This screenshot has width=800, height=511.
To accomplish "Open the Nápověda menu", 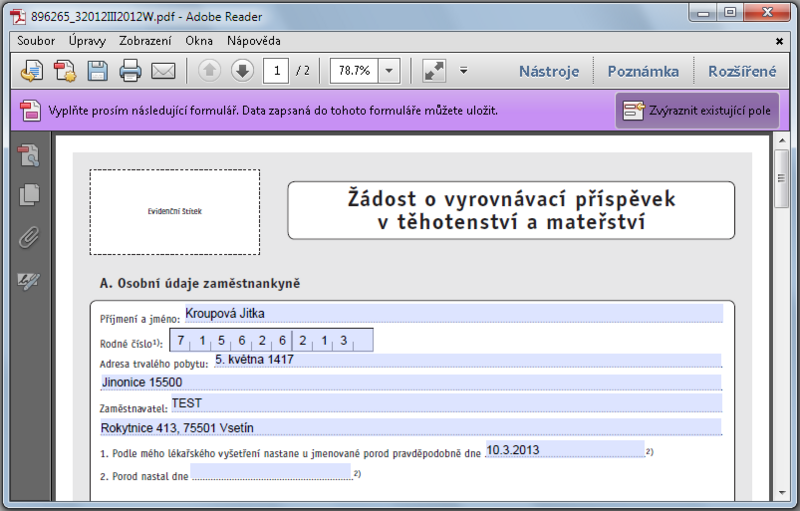I will click(x=254, y=41).
